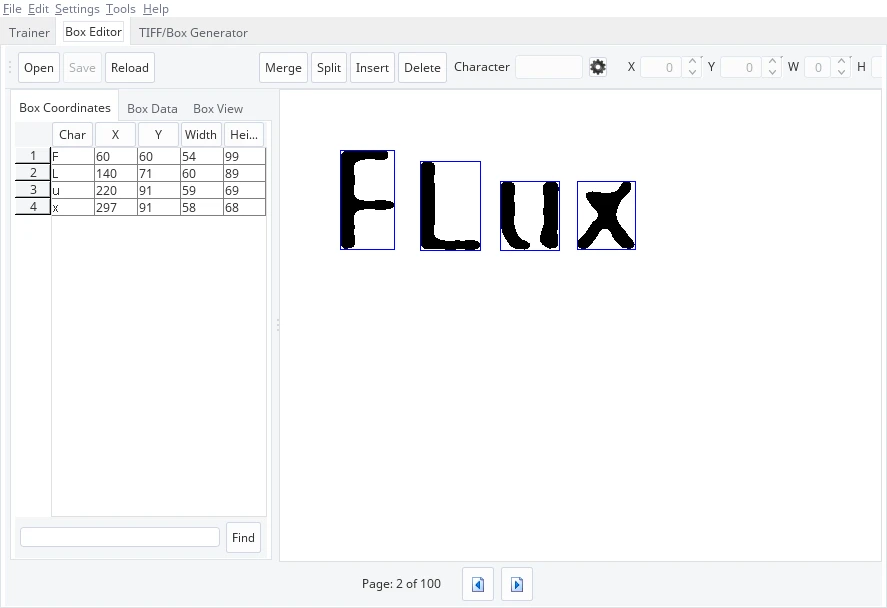Click the Open button
Screen dimensions: 887x608
point(39,68)
